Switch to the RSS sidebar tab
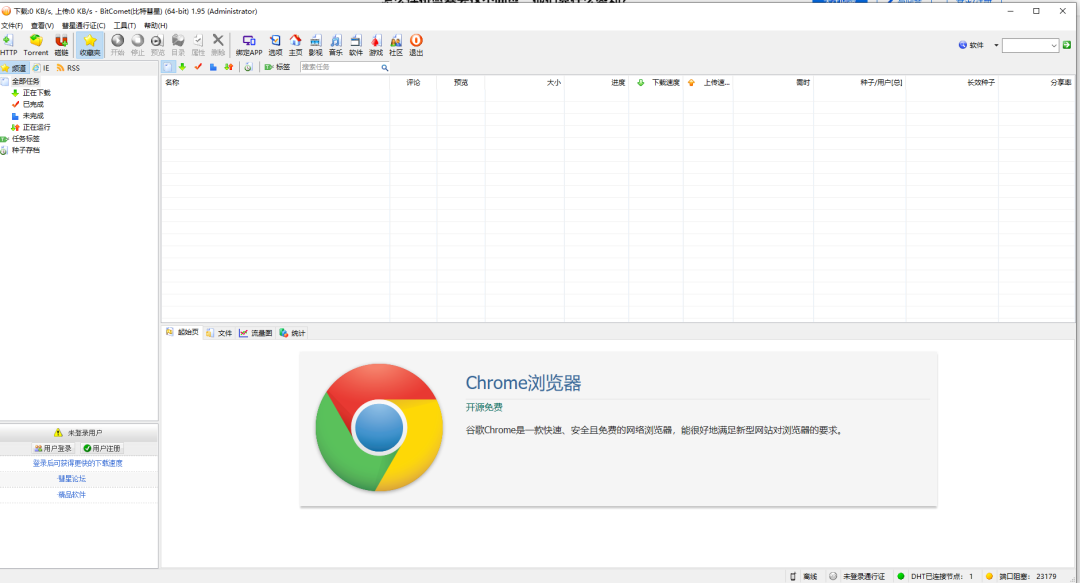 coord(68,68)
